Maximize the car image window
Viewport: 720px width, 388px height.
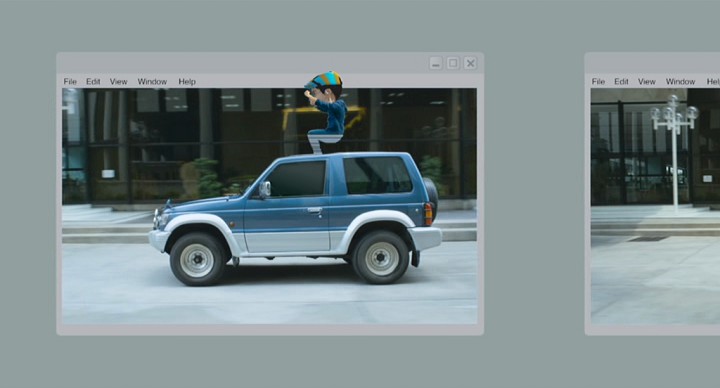pos(453,63)
